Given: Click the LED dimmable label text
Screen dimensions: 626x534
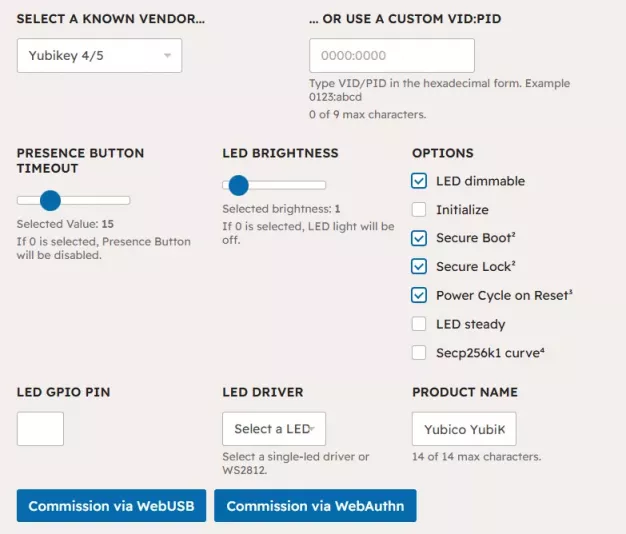Looking at the screenshot, I should point(480,181).
